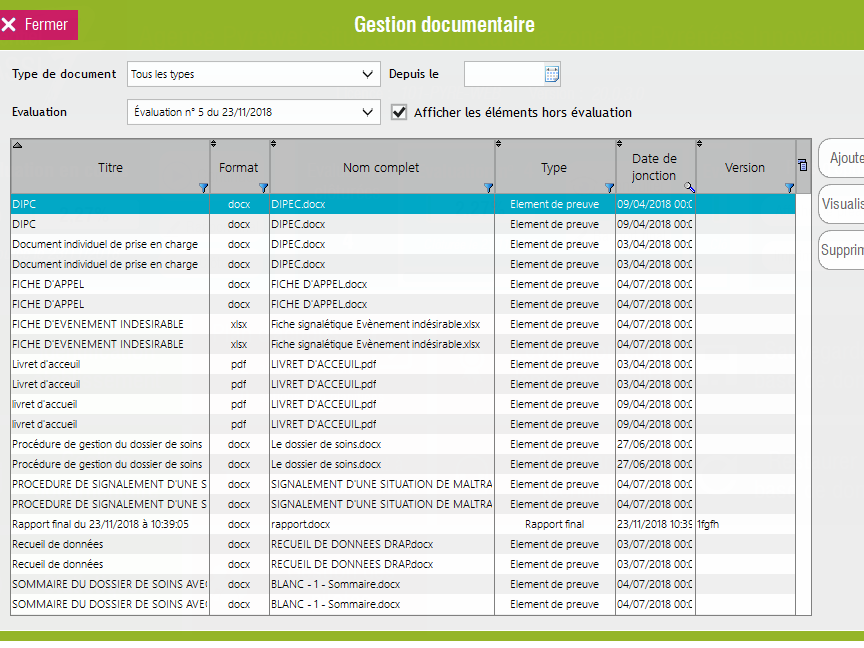Screen dimensions: 864x648
Task: Select first 'Procédure de gestion du dossier de soins'
Action: [x=403, y=444]
